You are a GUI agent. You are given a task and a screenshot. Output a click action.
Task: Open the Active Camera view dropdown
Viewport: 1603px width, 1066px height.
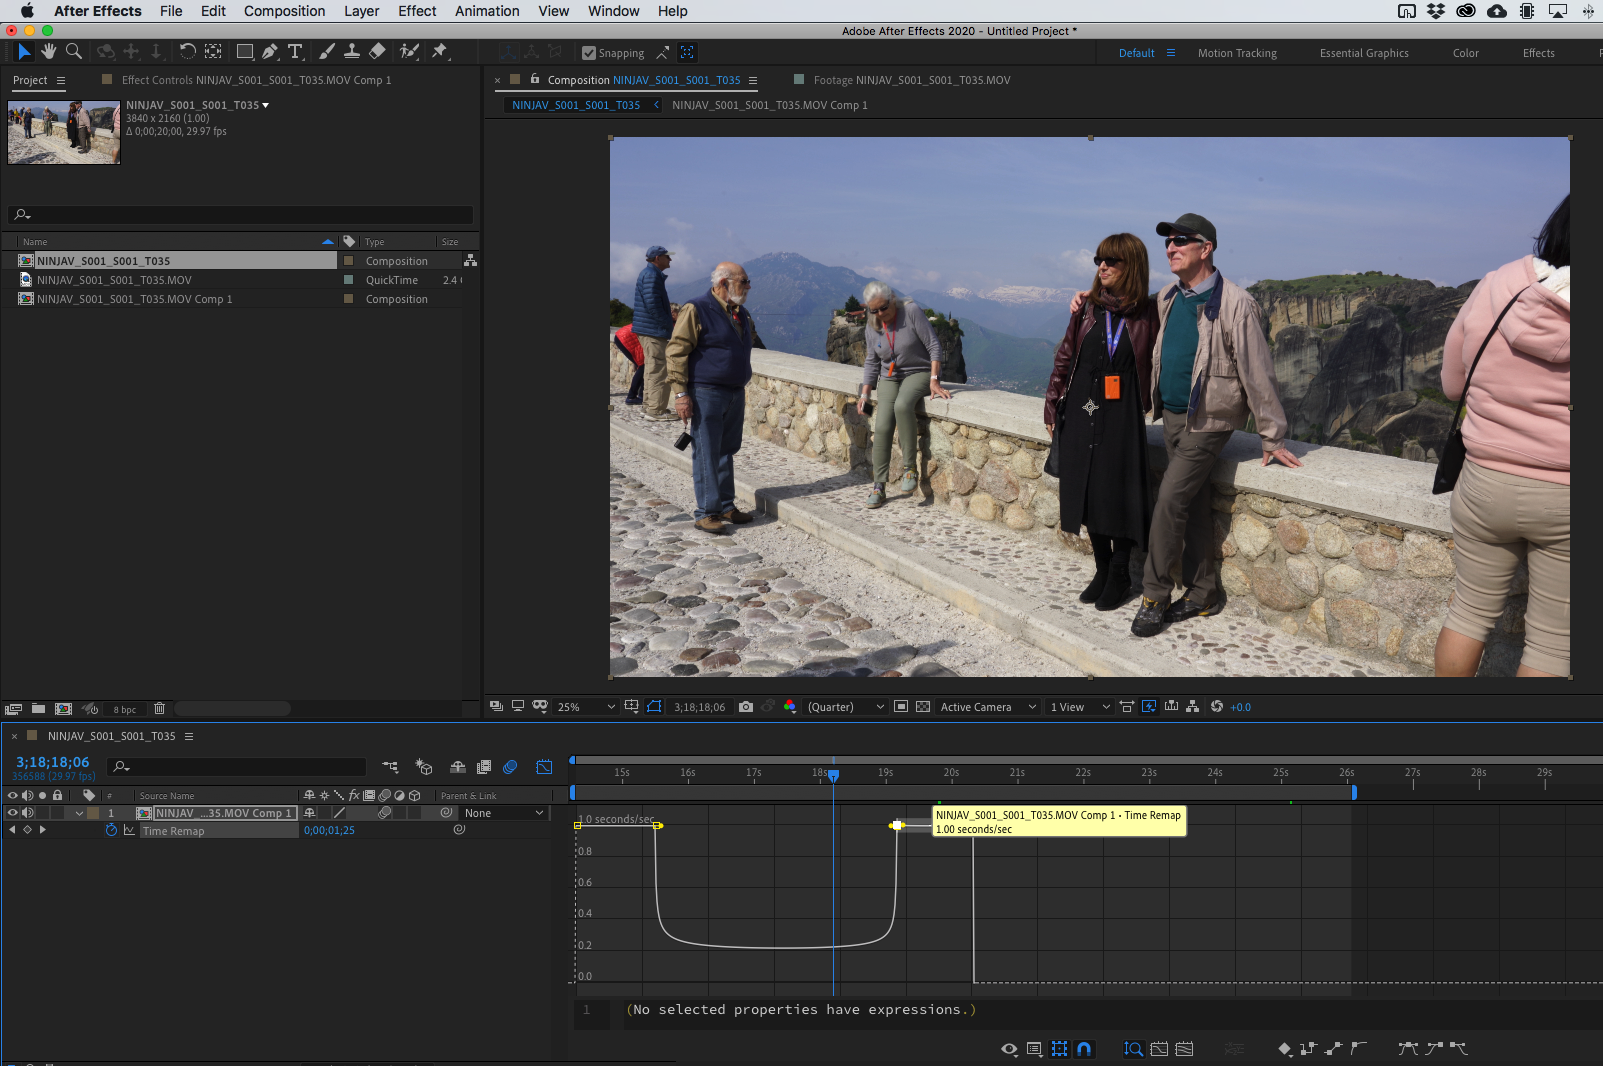pos(985,706)
